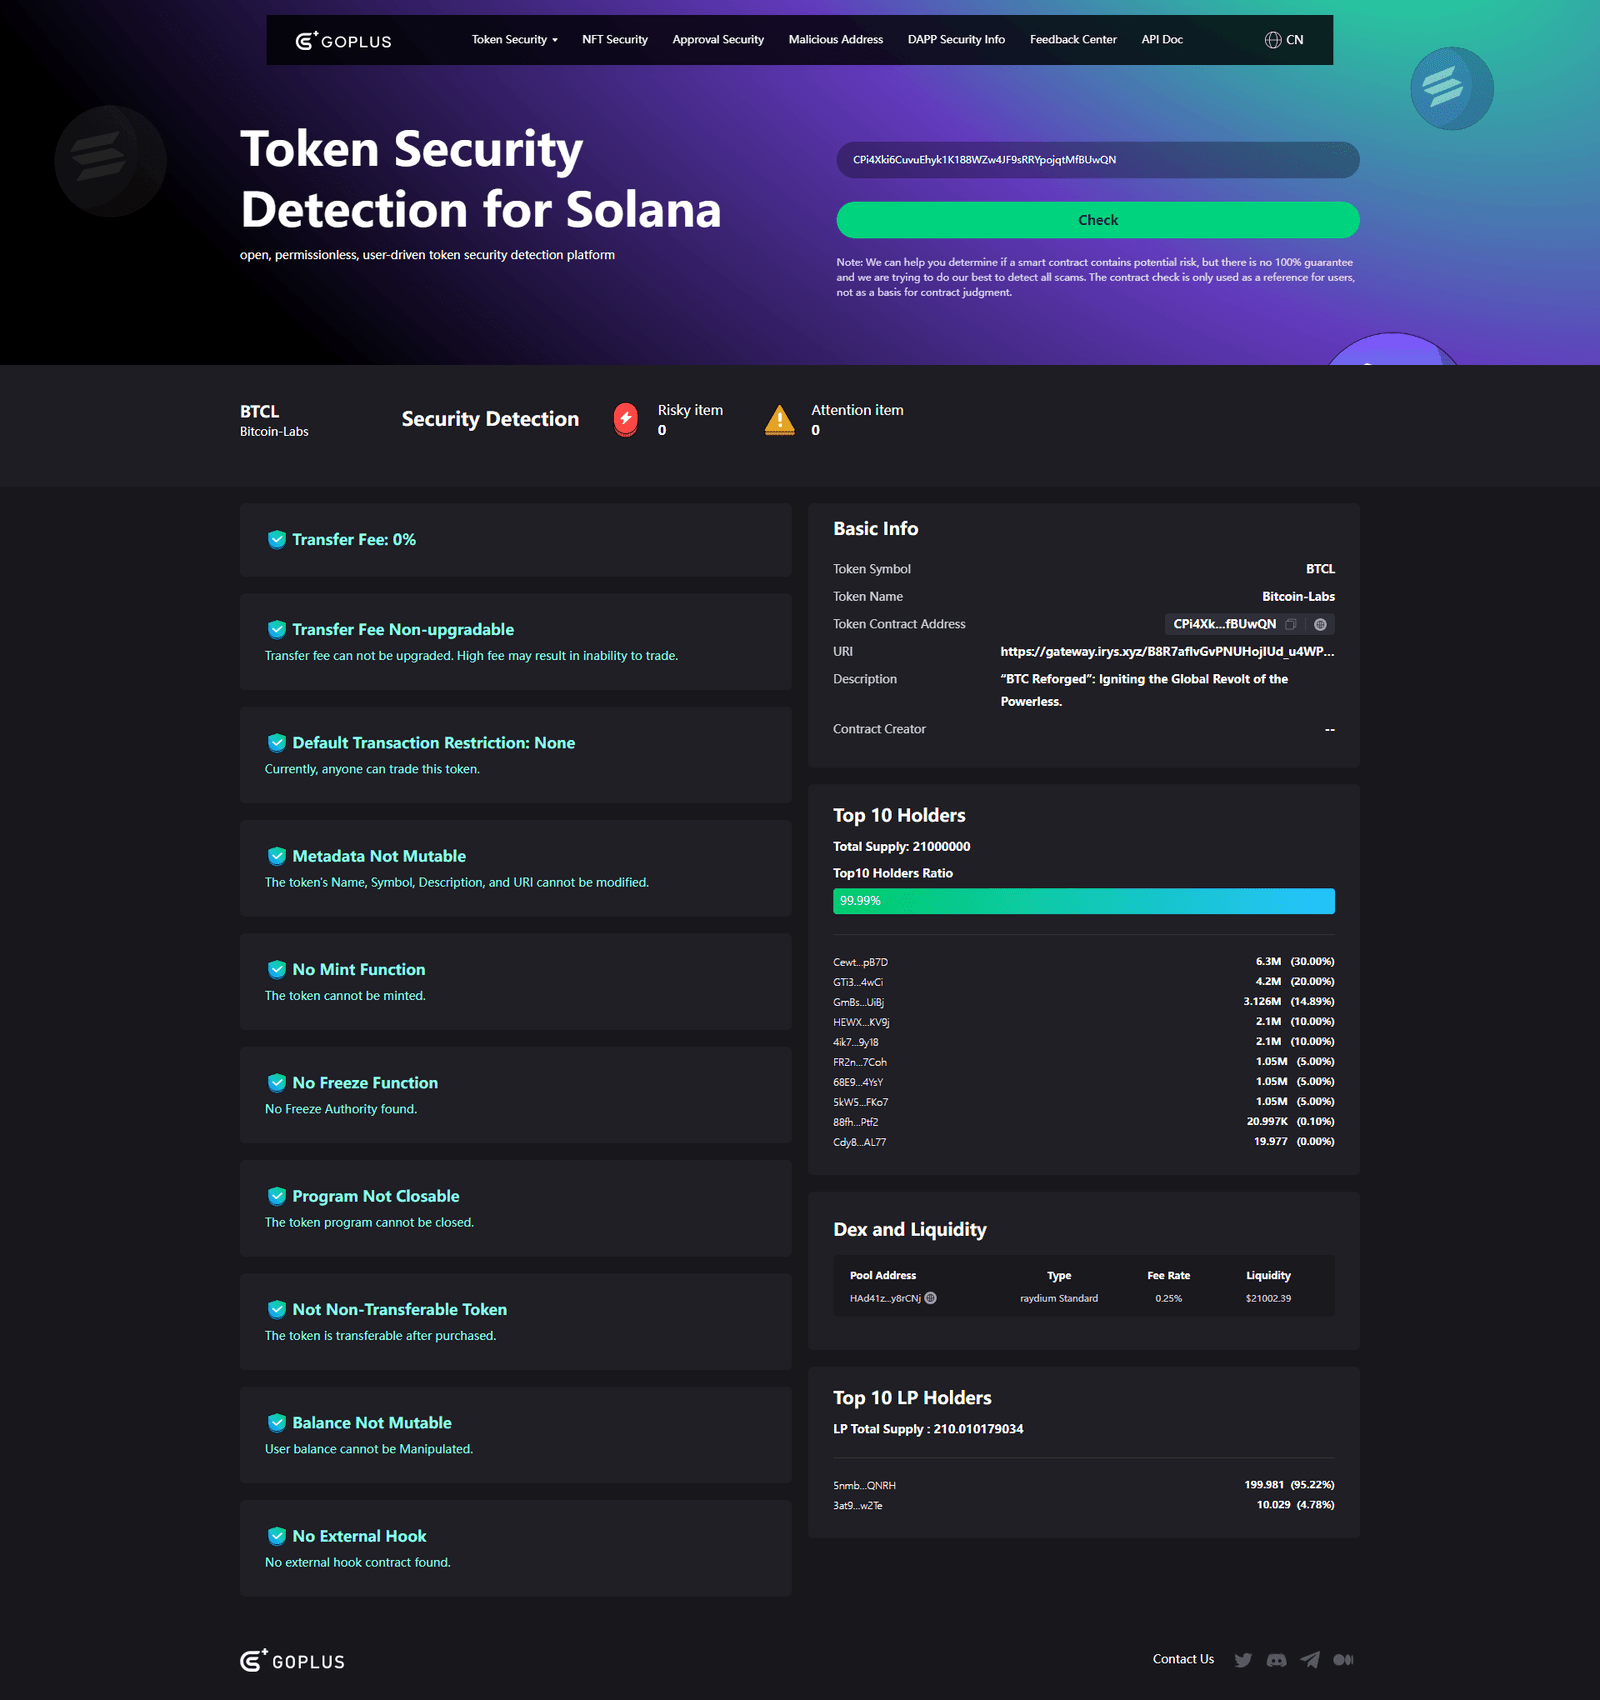Open the Telegram footer icon
1600x1700 pixels.
(1310, 1660)
